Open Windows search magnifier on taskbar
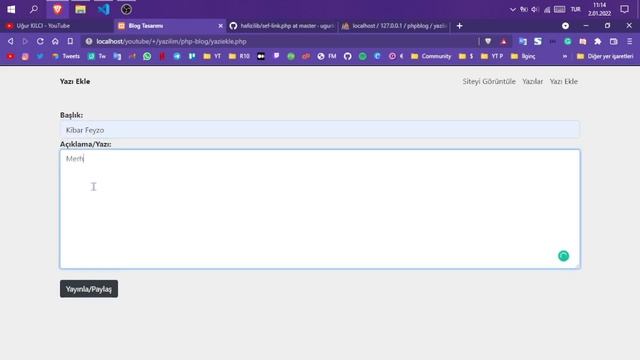The height and width of the screenshot is (360, 640). [34, 9]
